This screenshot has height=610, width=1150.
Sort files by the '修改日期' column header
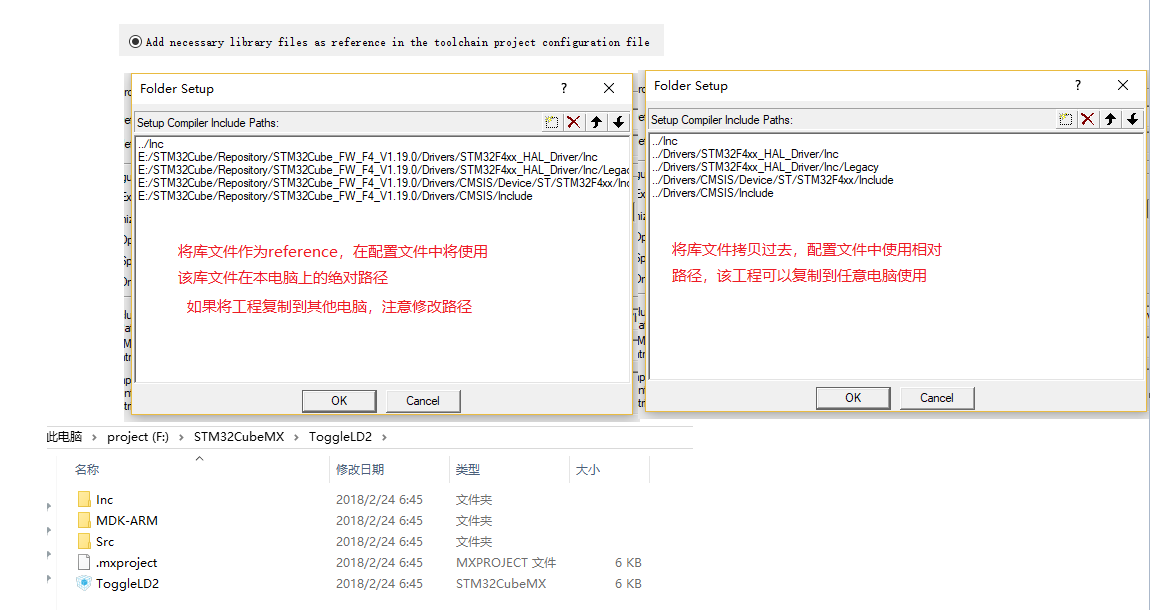(360, 470)
